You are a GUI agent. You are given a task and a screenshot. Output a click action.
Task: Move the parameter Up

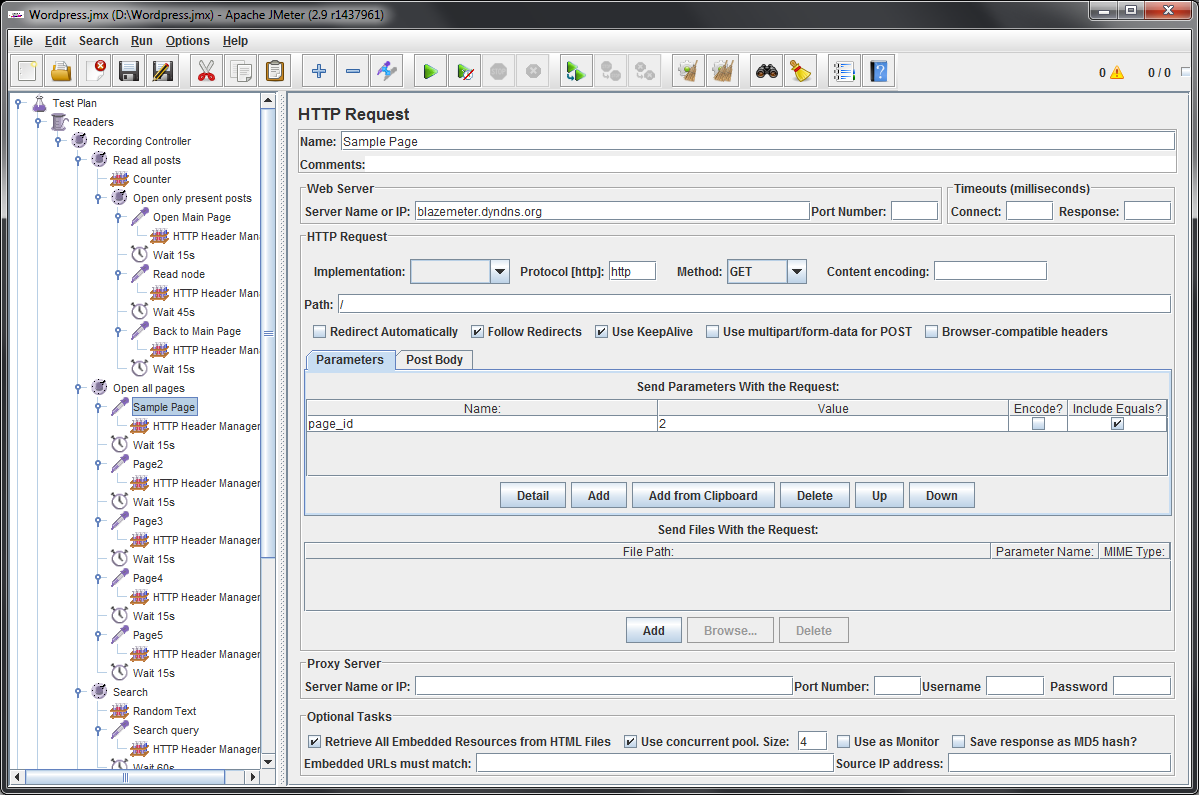pyautogui.click(x=879, y=495)
